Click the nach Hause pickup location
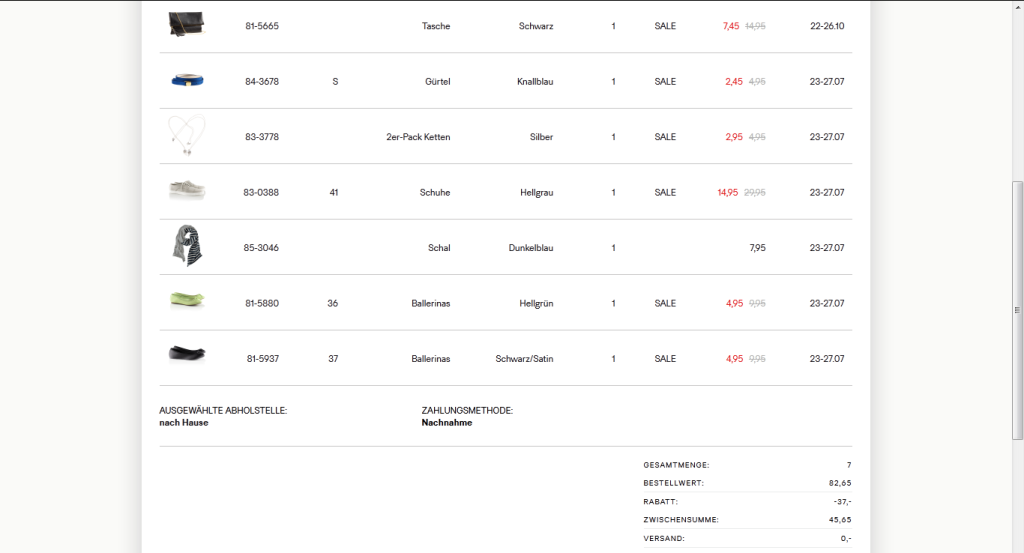This screenshot has height=553, width=1024. pyautogui.click(x=184, y=423)
